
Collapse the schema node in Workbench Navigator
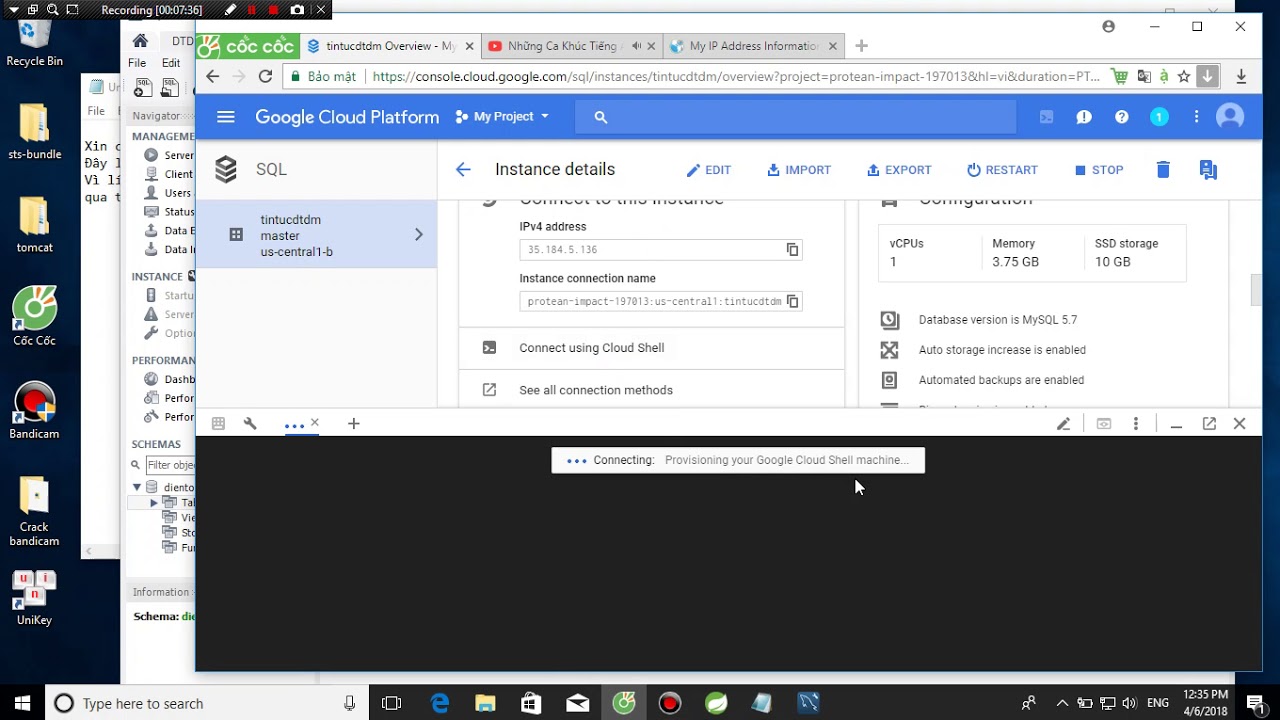point(137,487)
